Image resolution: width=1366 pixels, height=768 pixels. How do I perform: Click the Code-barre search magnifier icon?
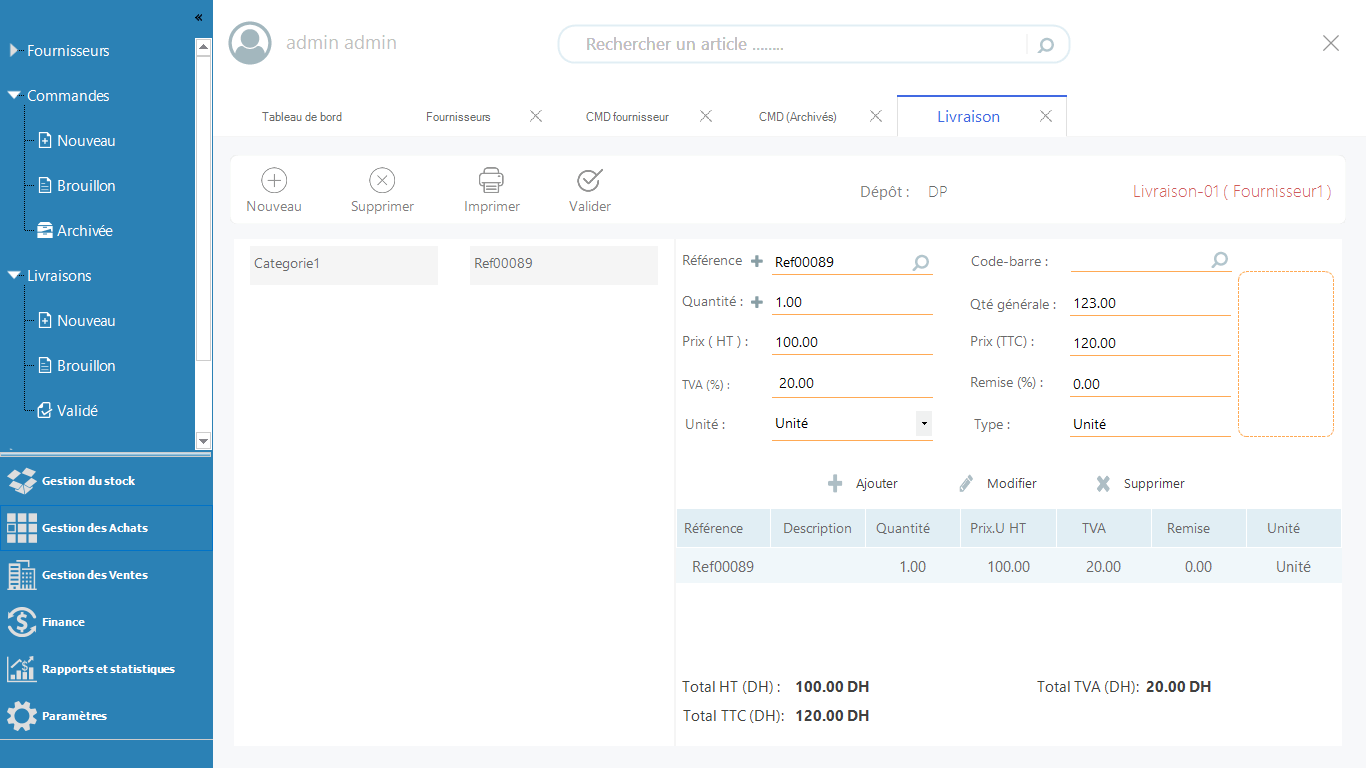1219,261
